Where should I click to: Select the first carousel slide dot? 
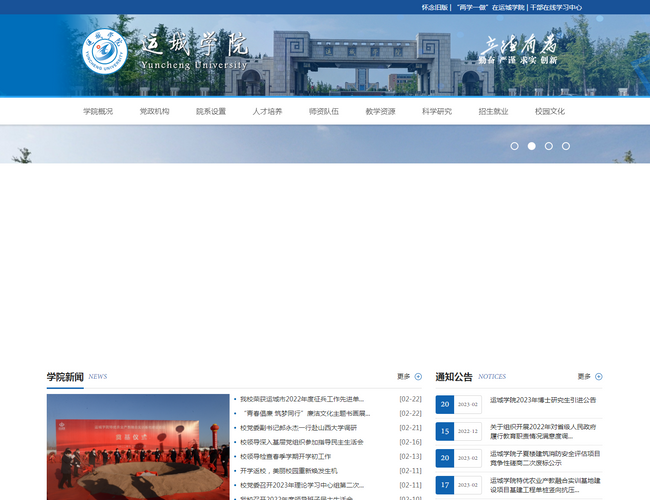click(514, 146)
